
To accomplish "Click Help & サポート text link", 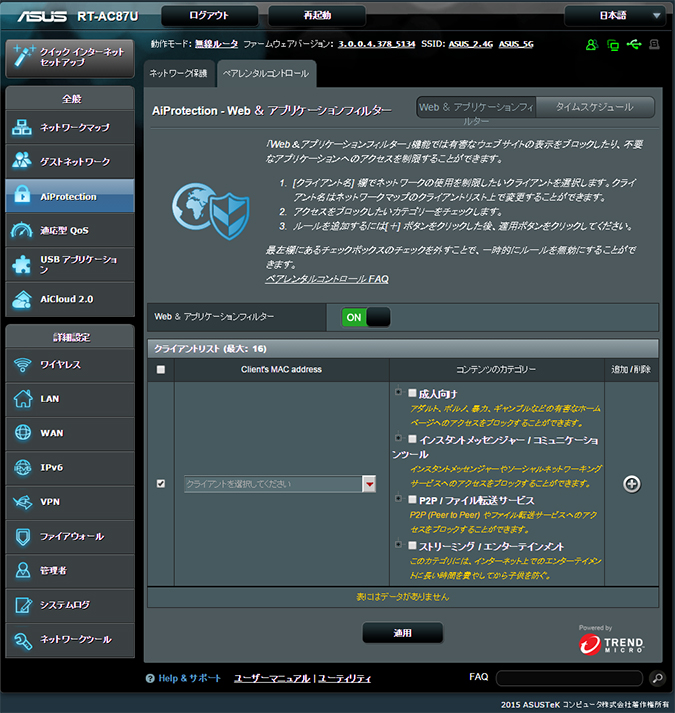I will 189,678.
